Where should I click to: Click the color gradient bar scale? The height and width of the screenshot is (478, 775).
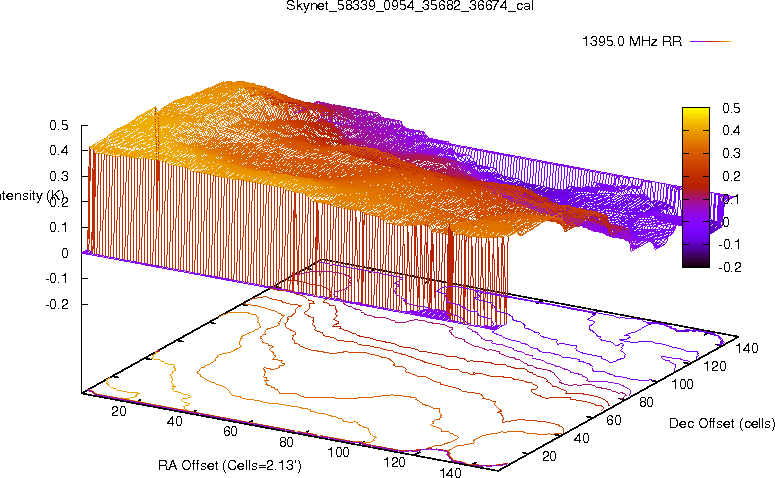tap(695, 187)
